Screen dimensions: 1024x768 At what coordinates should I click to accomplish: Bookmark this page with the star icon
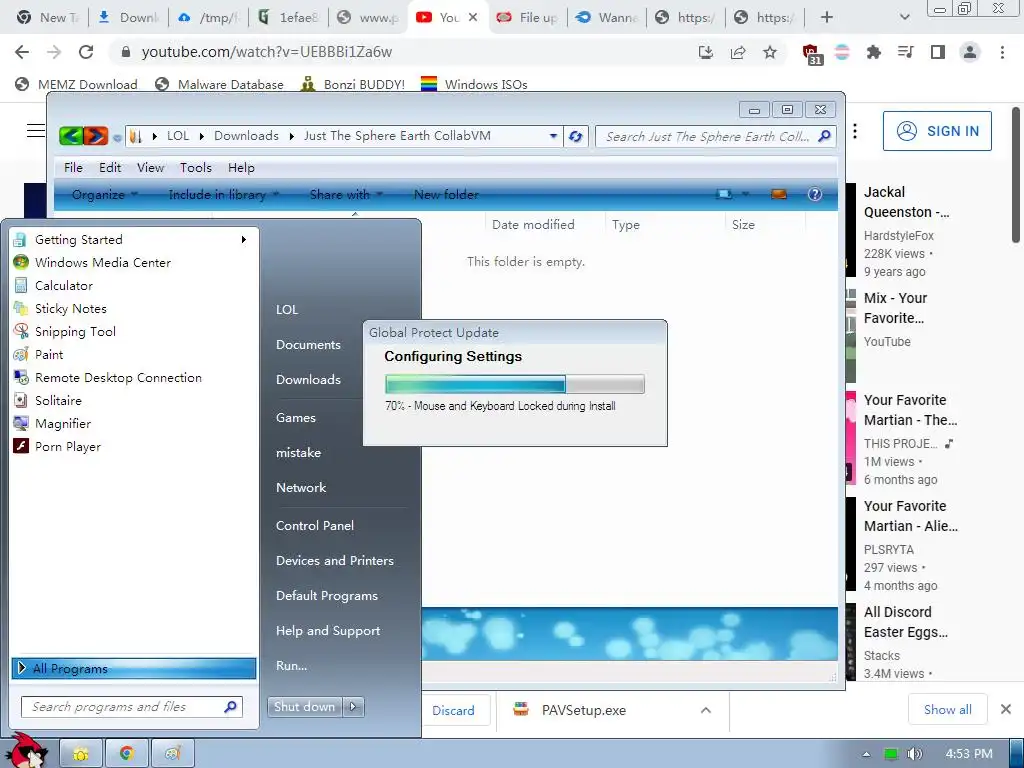pyautogui.click(x=770, y=52)
